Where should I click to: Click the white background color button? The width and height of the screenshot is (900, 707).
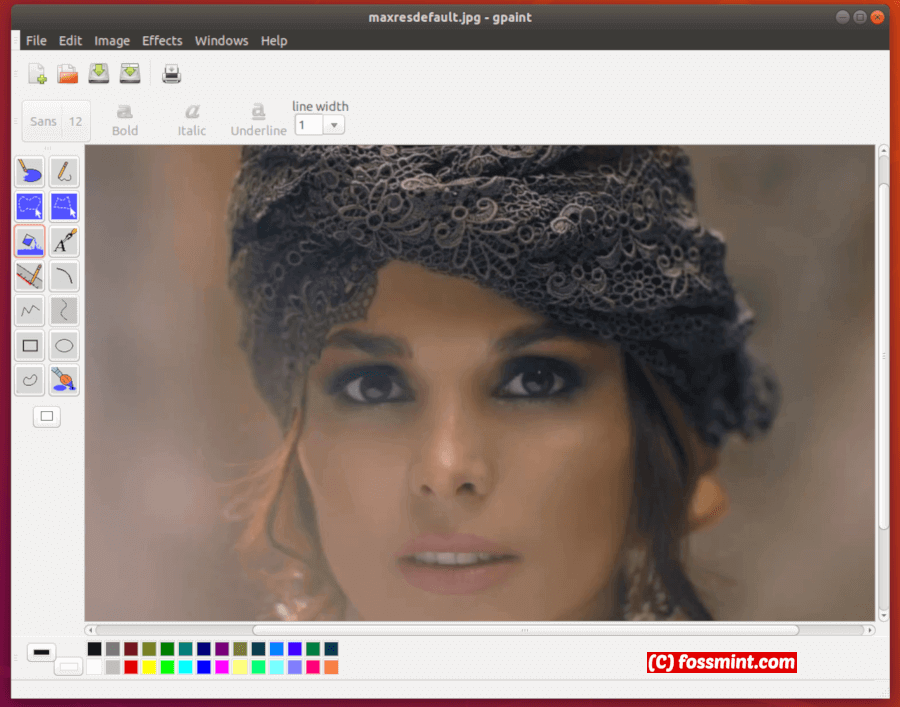coord(68,666)
